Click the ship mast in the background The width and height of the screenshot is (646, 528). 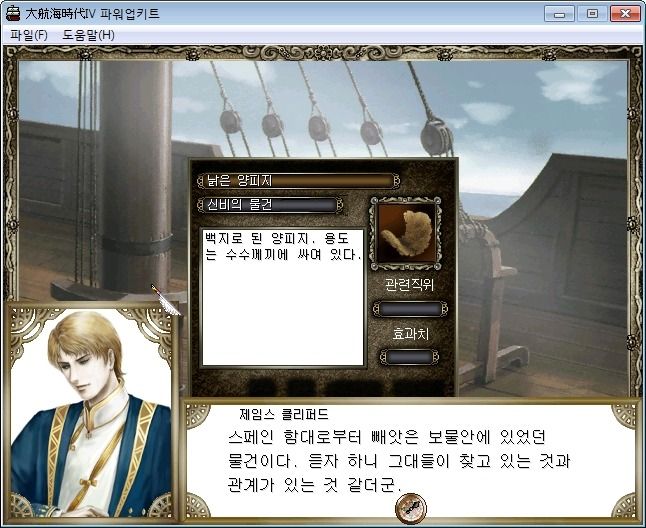tap(136, 173)
